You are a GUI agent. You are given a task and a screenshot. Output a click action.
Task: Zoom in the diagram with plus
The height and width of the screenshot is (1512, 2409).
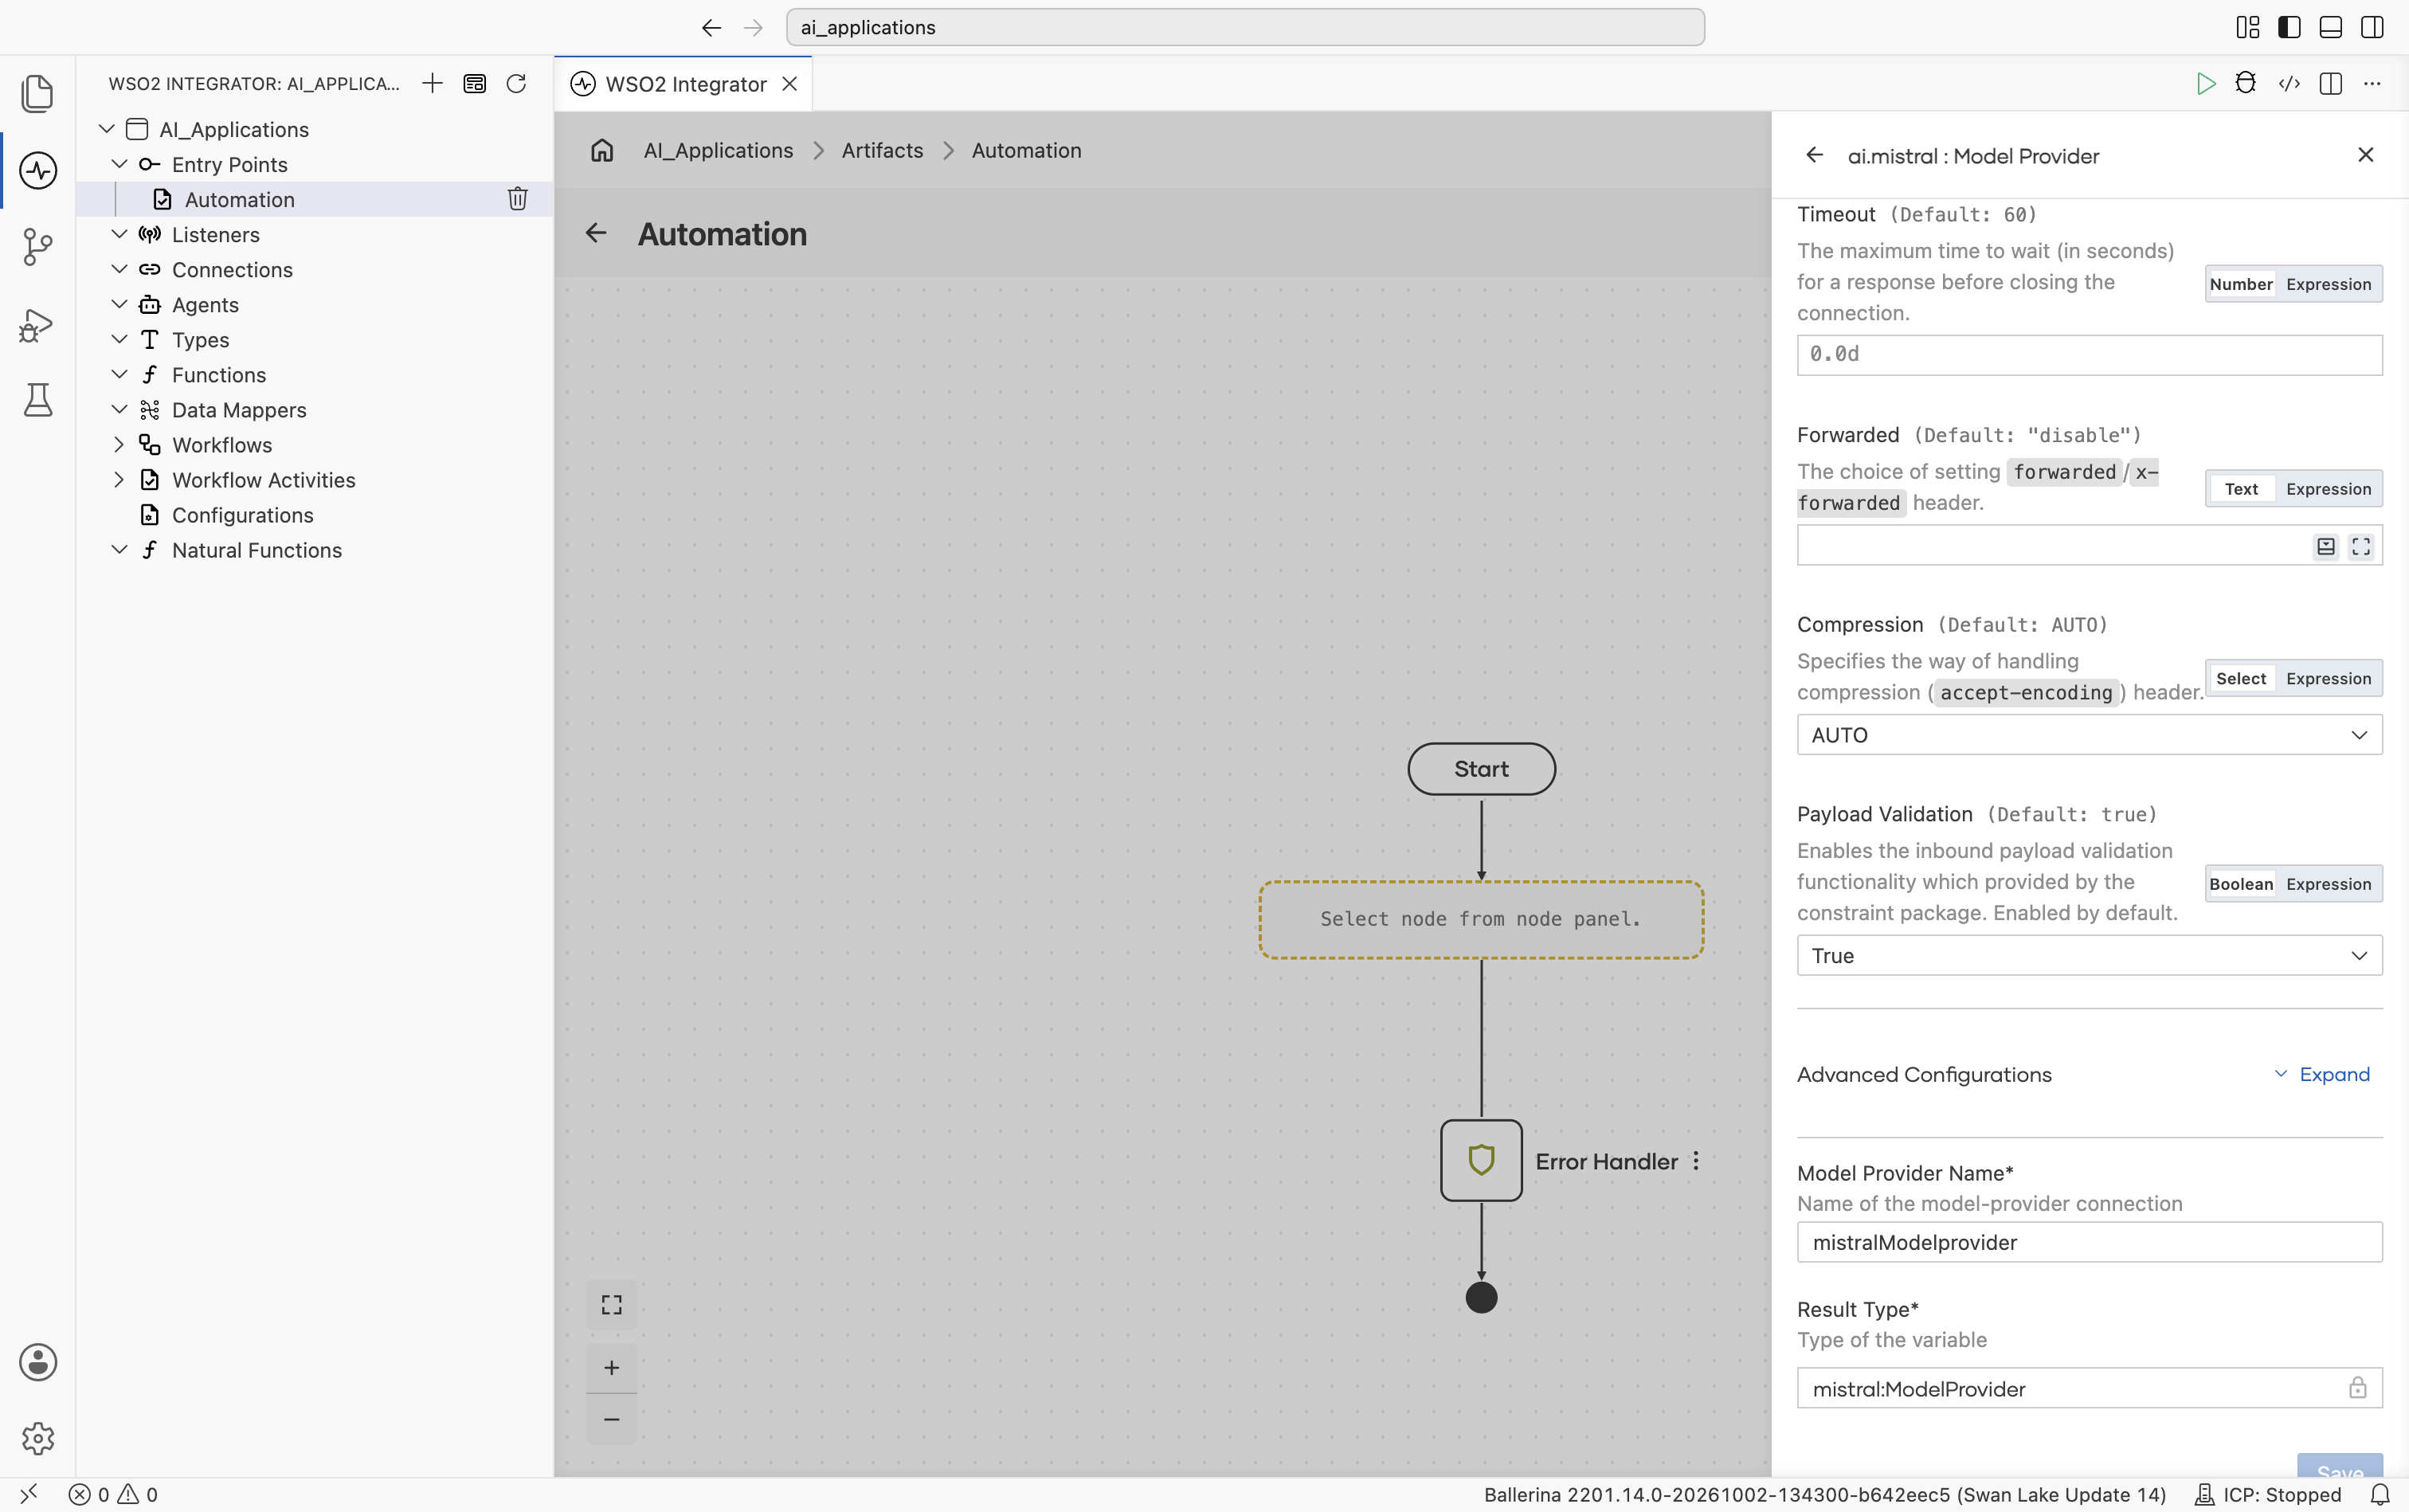611,1367
